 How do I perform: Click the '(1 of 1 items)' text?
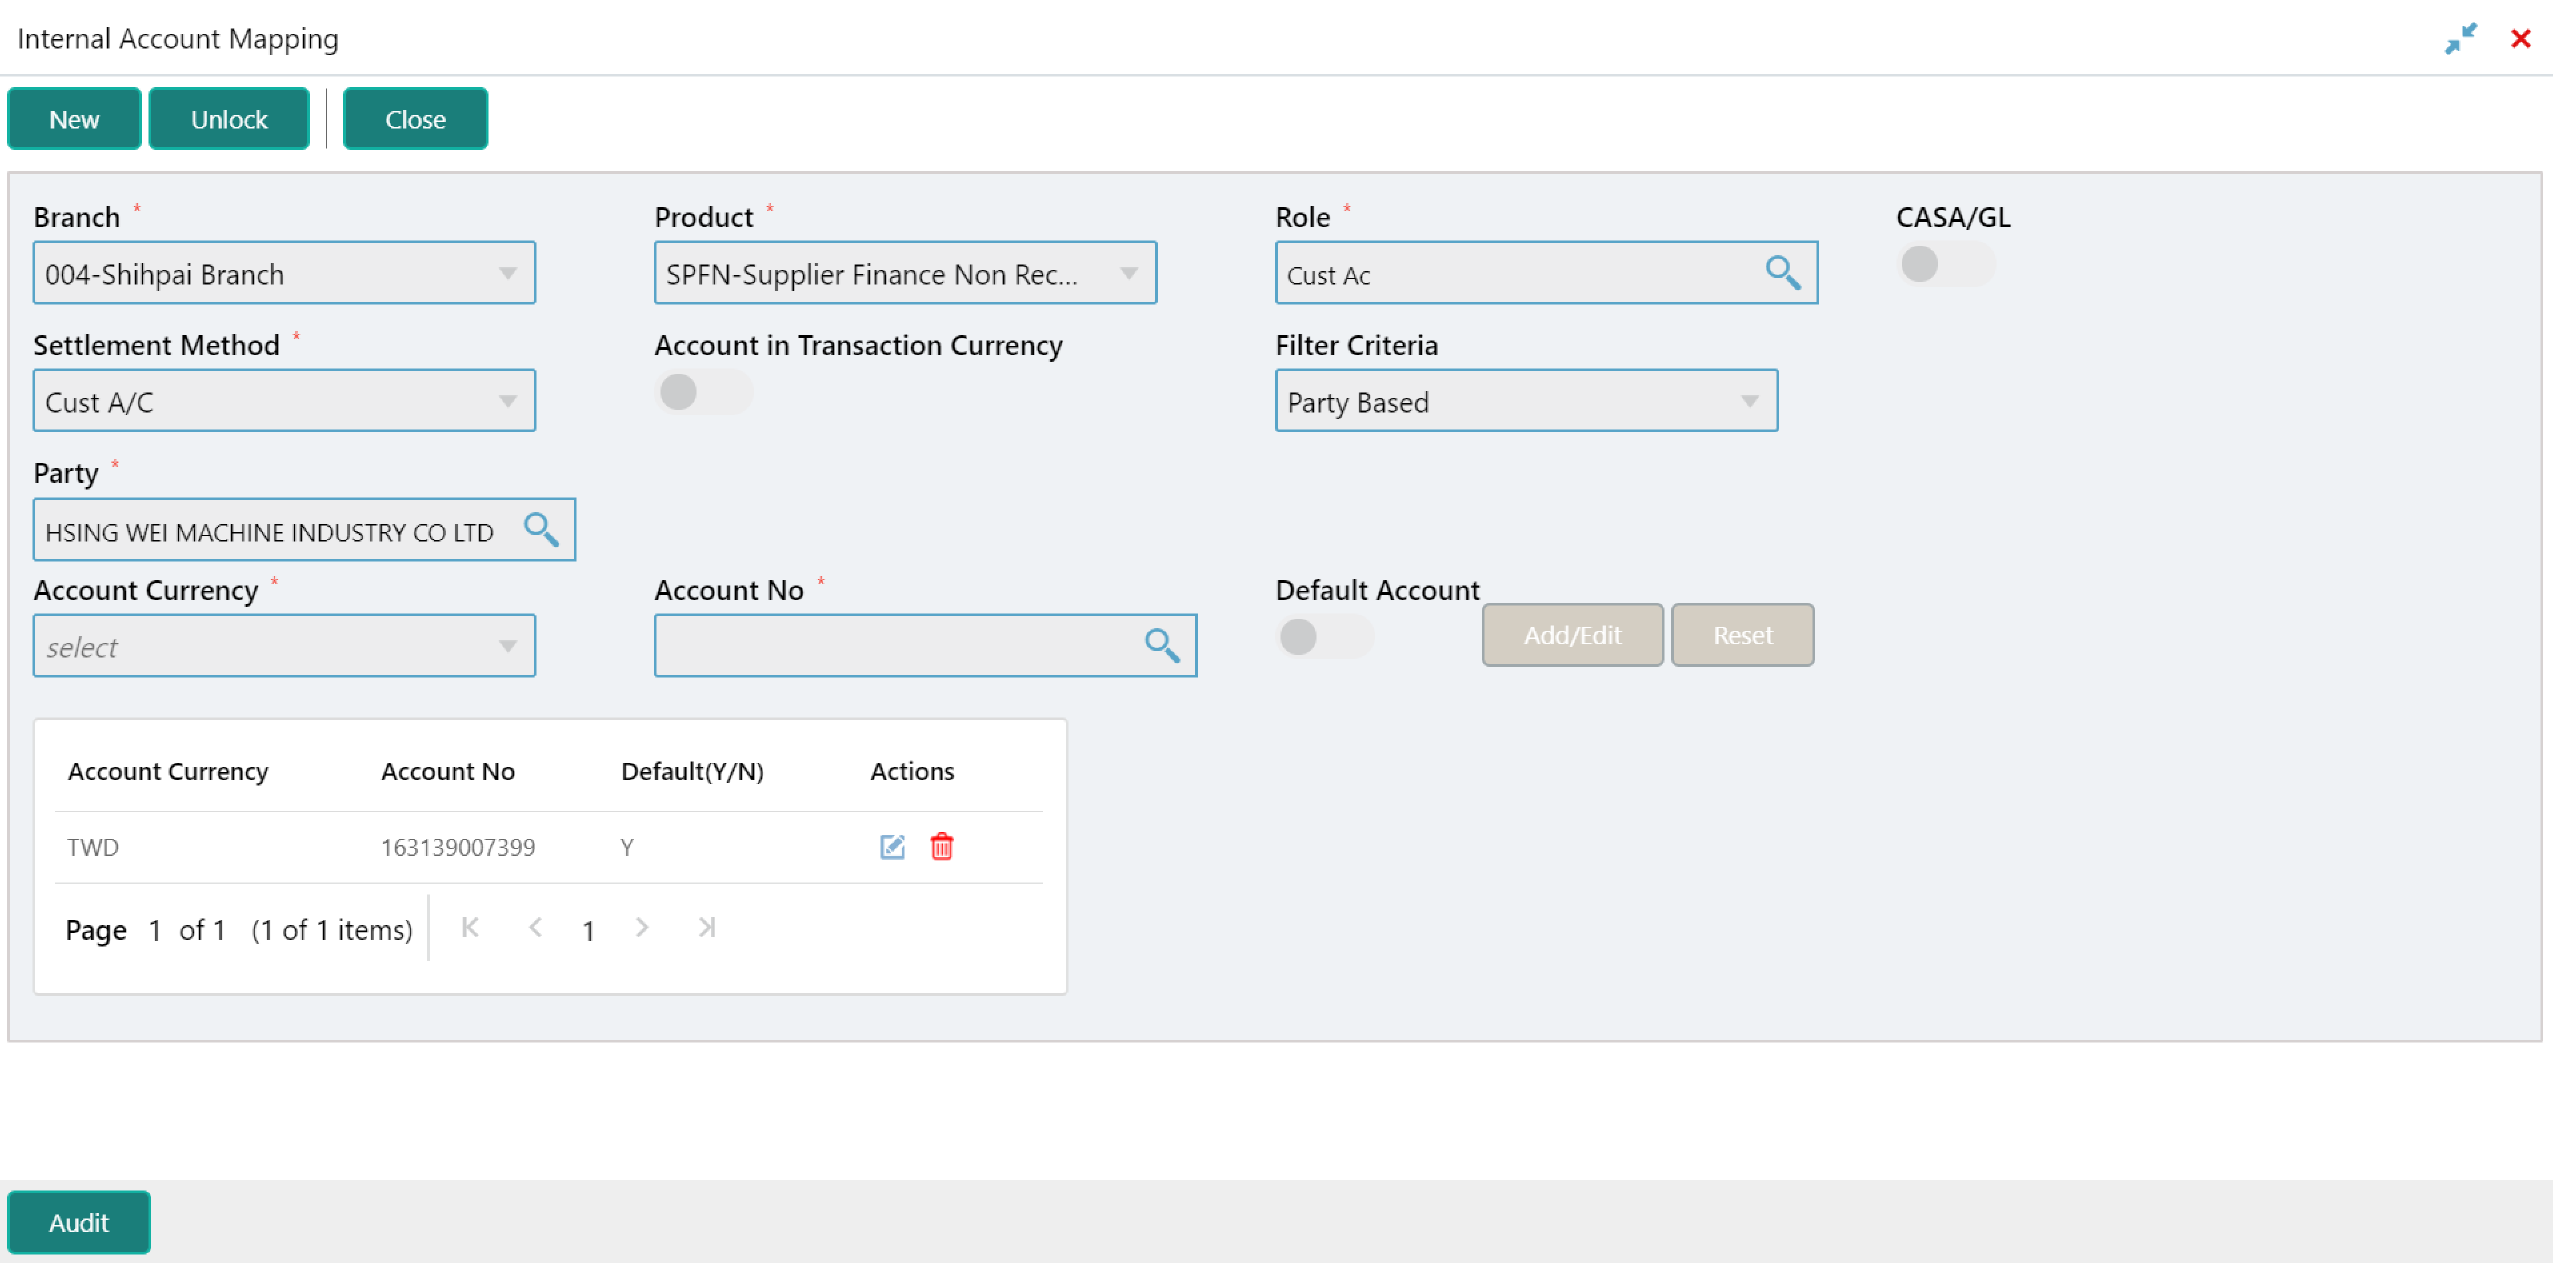(x=332, y=931)
